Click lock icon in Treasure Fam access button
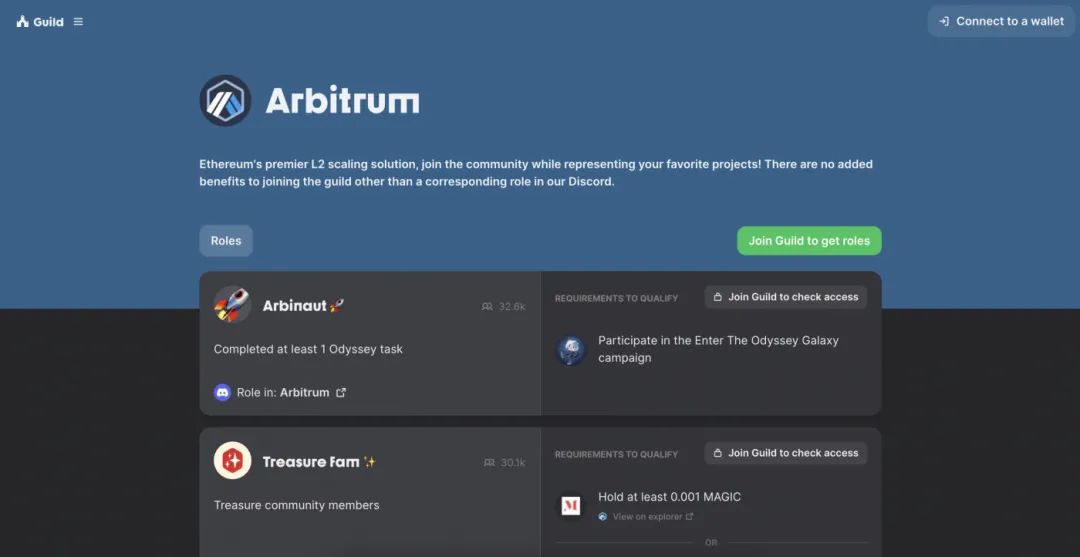Screen dimensions: 1080x557 (x=718, y=453)
